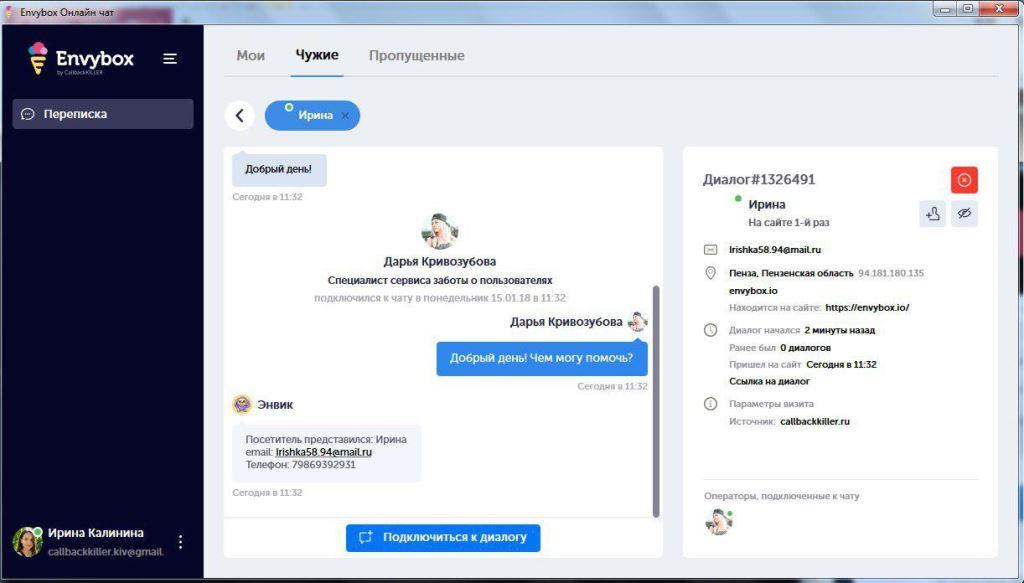
Task: Click the Параметры визита label
Action: click(x=771, y=403)
